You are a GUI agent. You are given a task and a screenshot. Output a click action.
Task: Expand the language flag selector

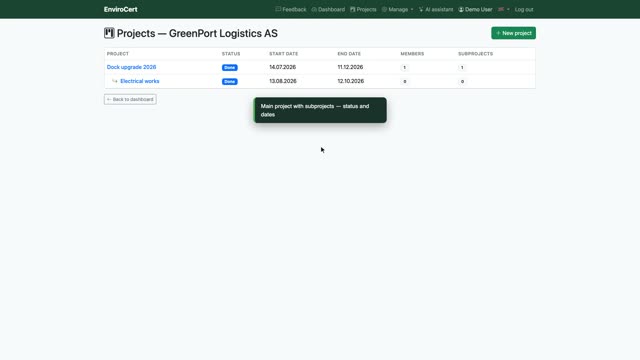(x=504, y=9)
